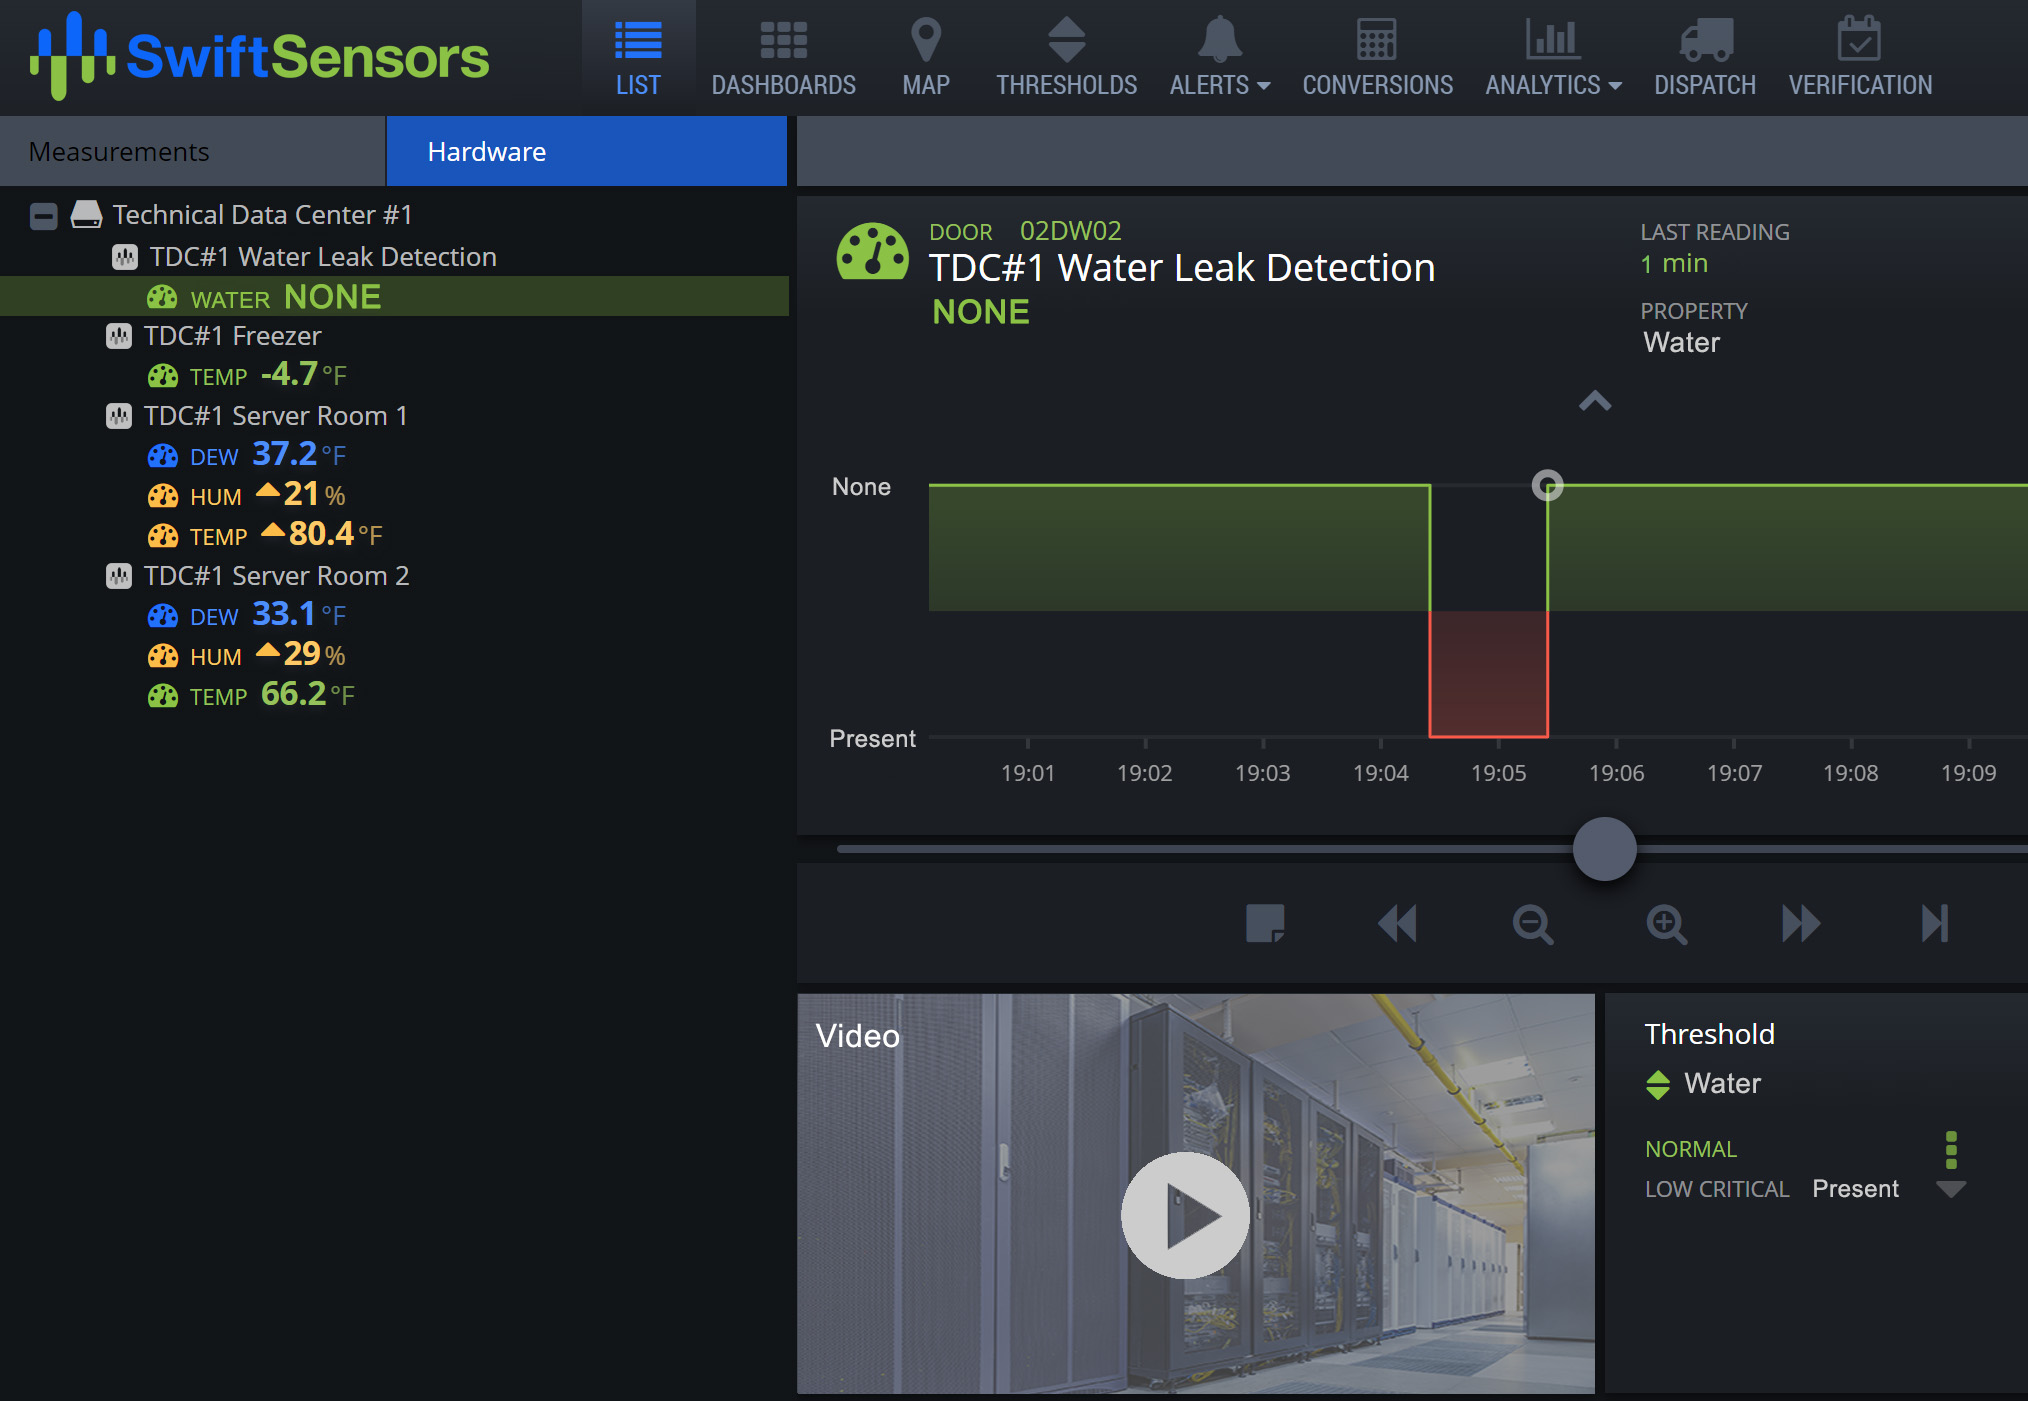Select the WATER NONE measurement row

pyautogui.click(x=394, y=297)
